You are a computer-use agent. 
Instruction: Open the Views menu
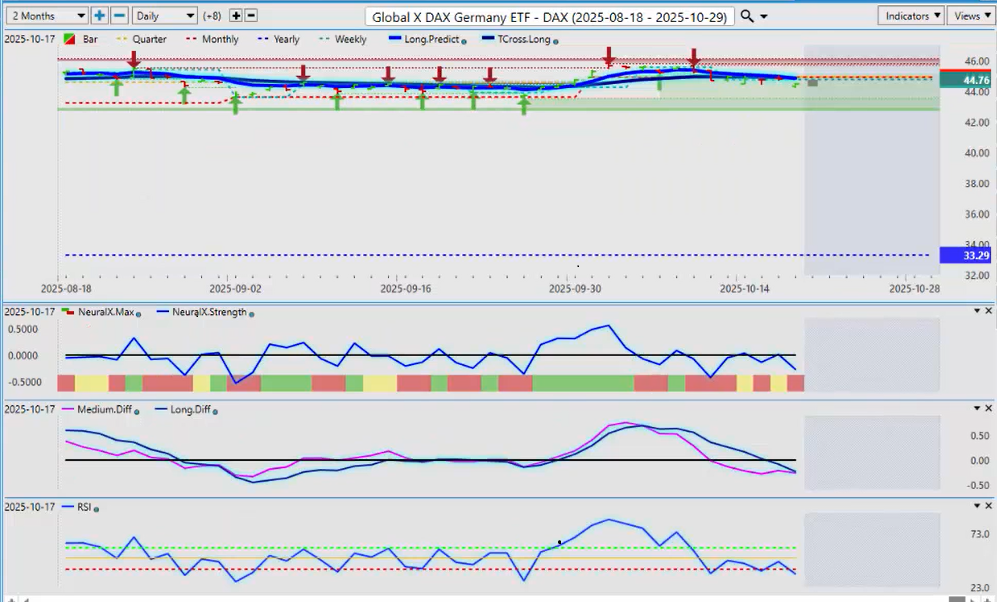point(970,16)
